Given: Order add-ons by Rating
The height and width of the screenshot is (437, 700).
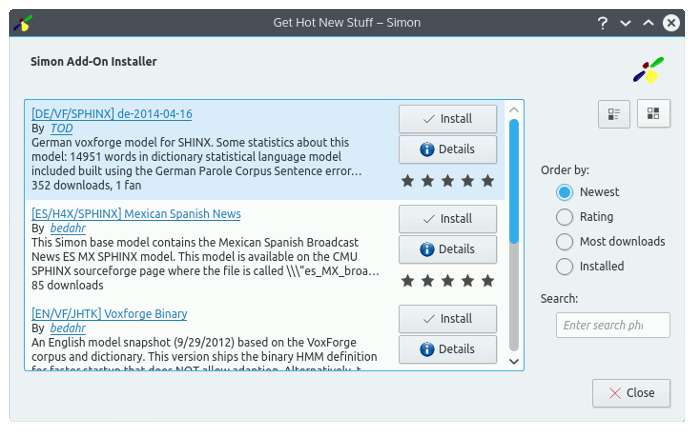Looking at the screenshot, I should tap(564, 217).
